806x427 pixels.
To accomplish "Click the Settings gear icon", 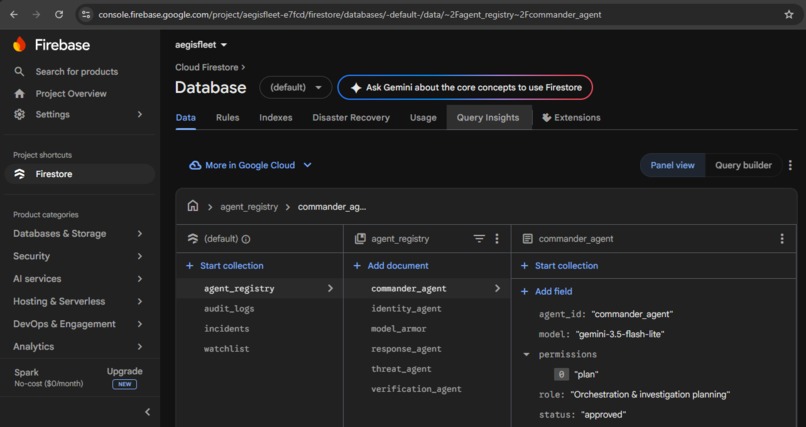I will 20,114.
